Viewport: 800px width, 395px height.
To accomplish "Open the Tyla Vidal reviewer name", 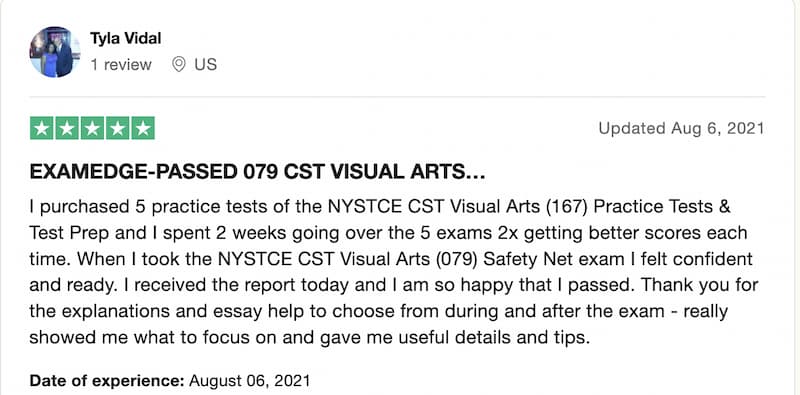I will click(x=126, y=38).
